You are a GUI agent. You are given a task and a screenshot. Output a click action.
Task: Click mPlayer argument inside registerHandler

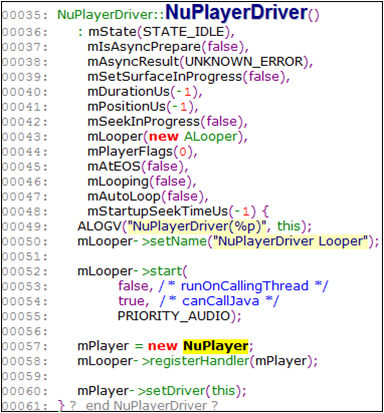281,361
